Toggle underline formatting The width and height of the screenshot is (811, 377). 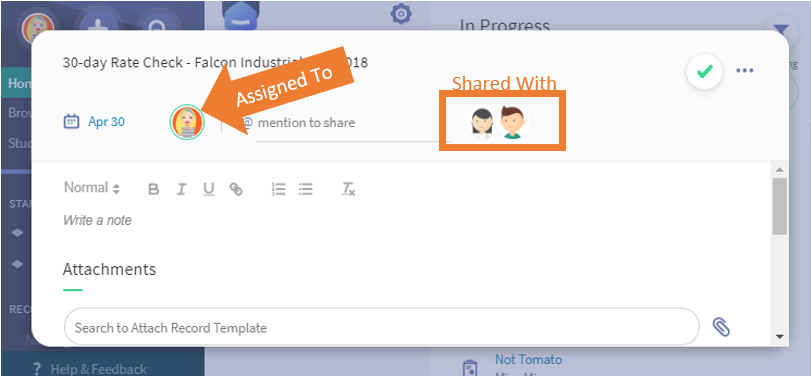click(208, 189)
